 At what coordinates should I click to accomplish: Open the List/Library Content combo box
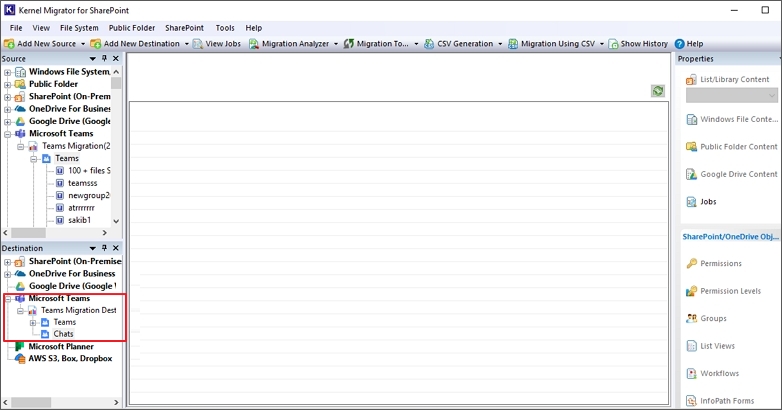point(732,95)
